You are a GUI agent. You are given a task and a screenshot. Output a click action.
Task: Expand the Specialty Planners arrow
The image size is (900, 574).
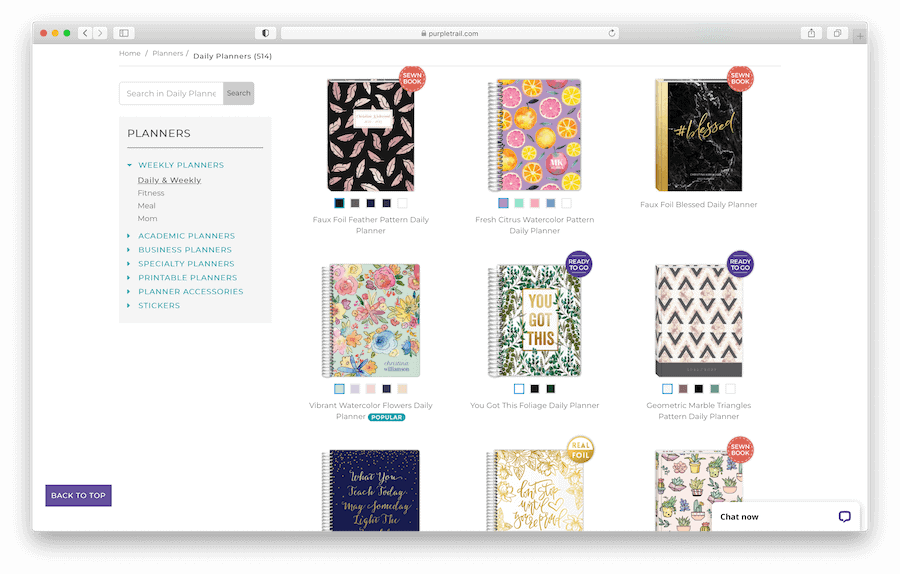[x=129, y=263]
